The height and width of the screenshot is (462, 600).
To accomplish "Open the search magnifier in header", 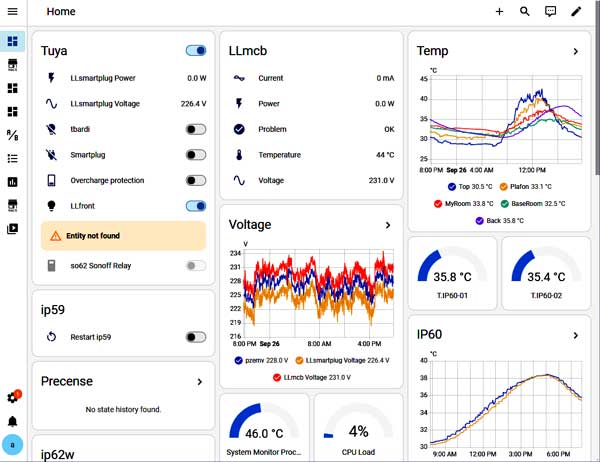I will [525, 11].
